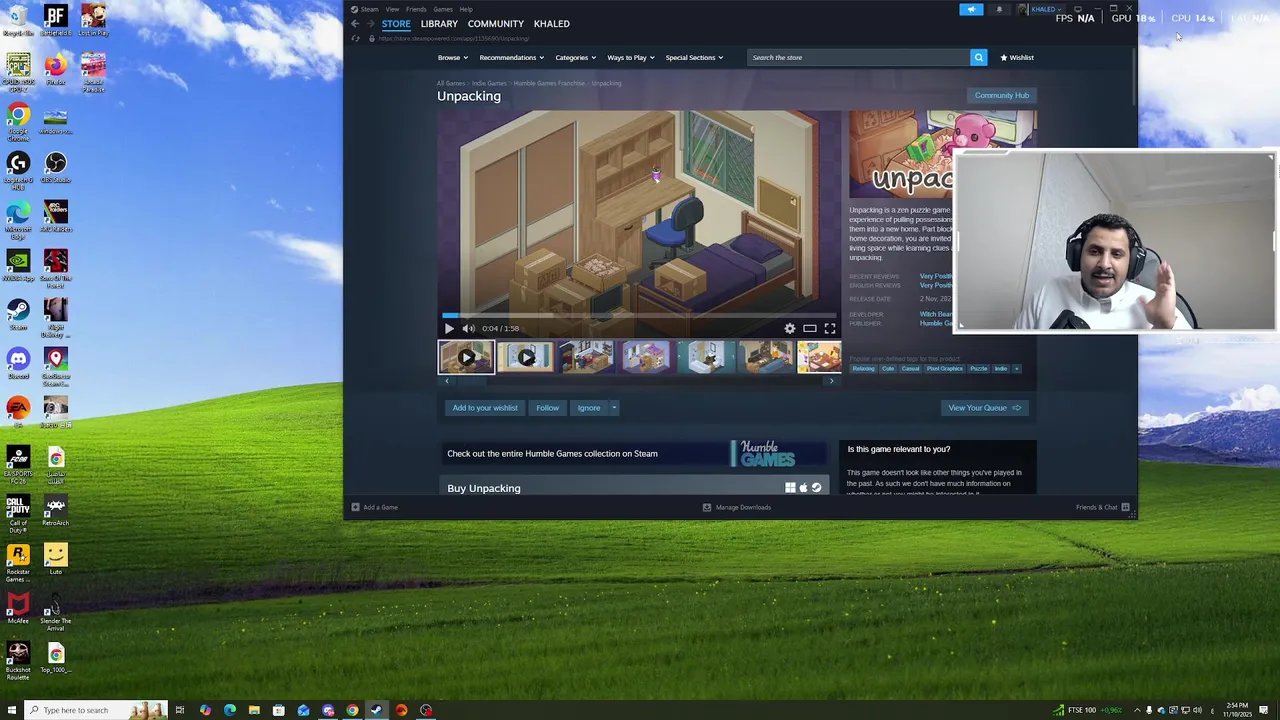Screen dimensions: 1280x720
Task: Open the Discord desktop icon
Action: coord(18,364)
